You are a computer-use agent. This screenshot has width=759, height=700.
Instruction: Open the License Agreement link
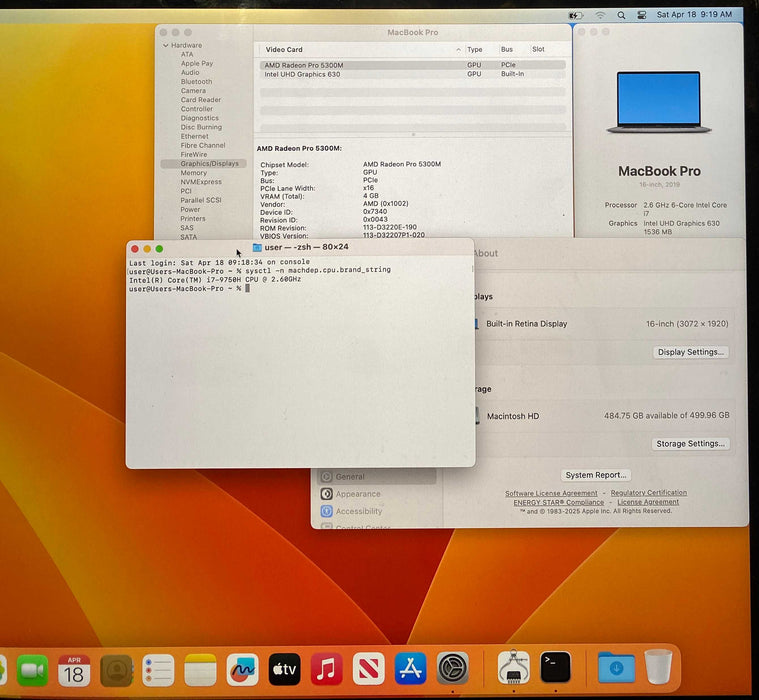[x=648, y=502]
